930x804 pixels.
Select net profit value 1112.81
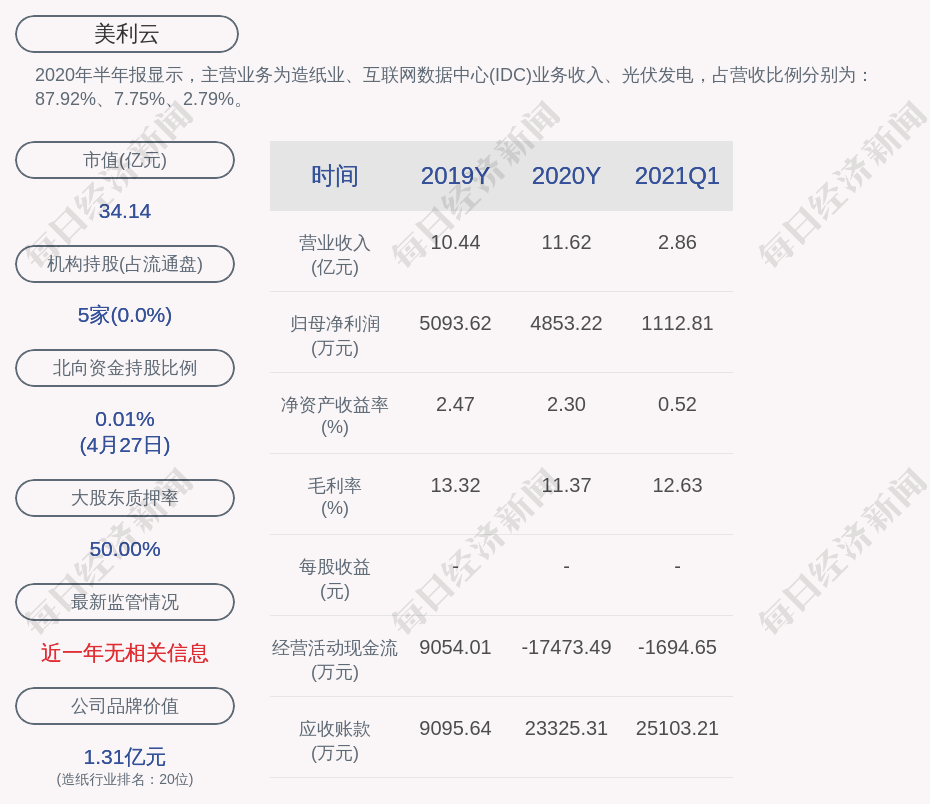(x=677, y=323)
